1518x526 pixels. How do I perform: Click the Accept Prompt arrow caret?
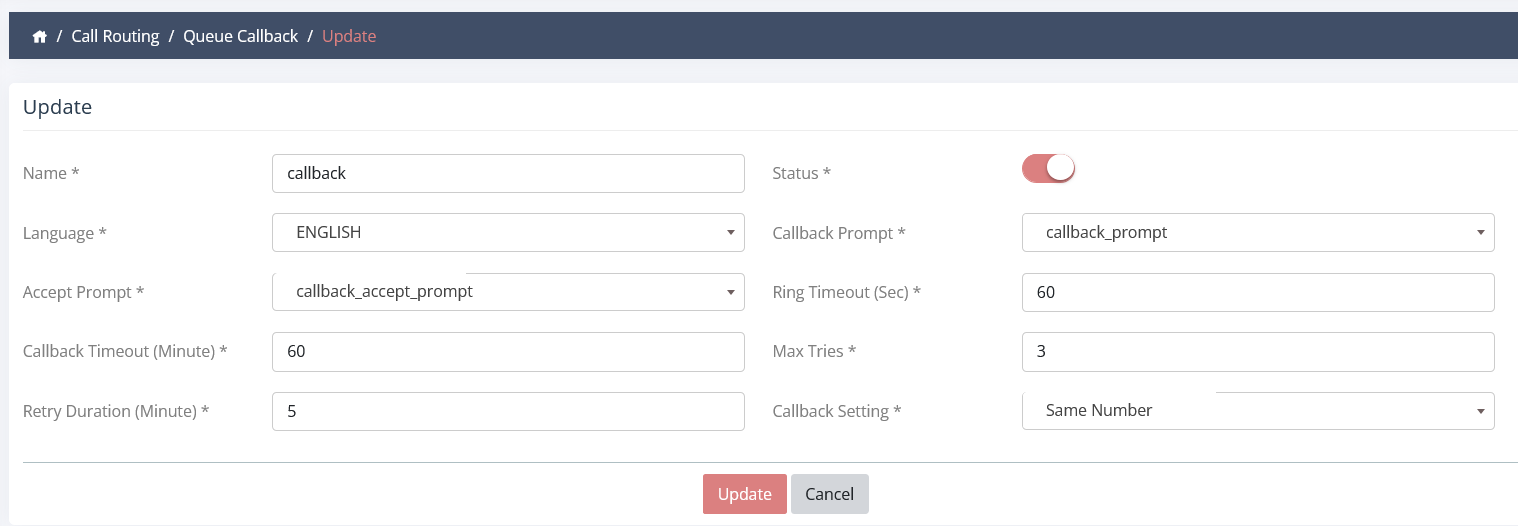pyautogui.click(x=730, y=293)
